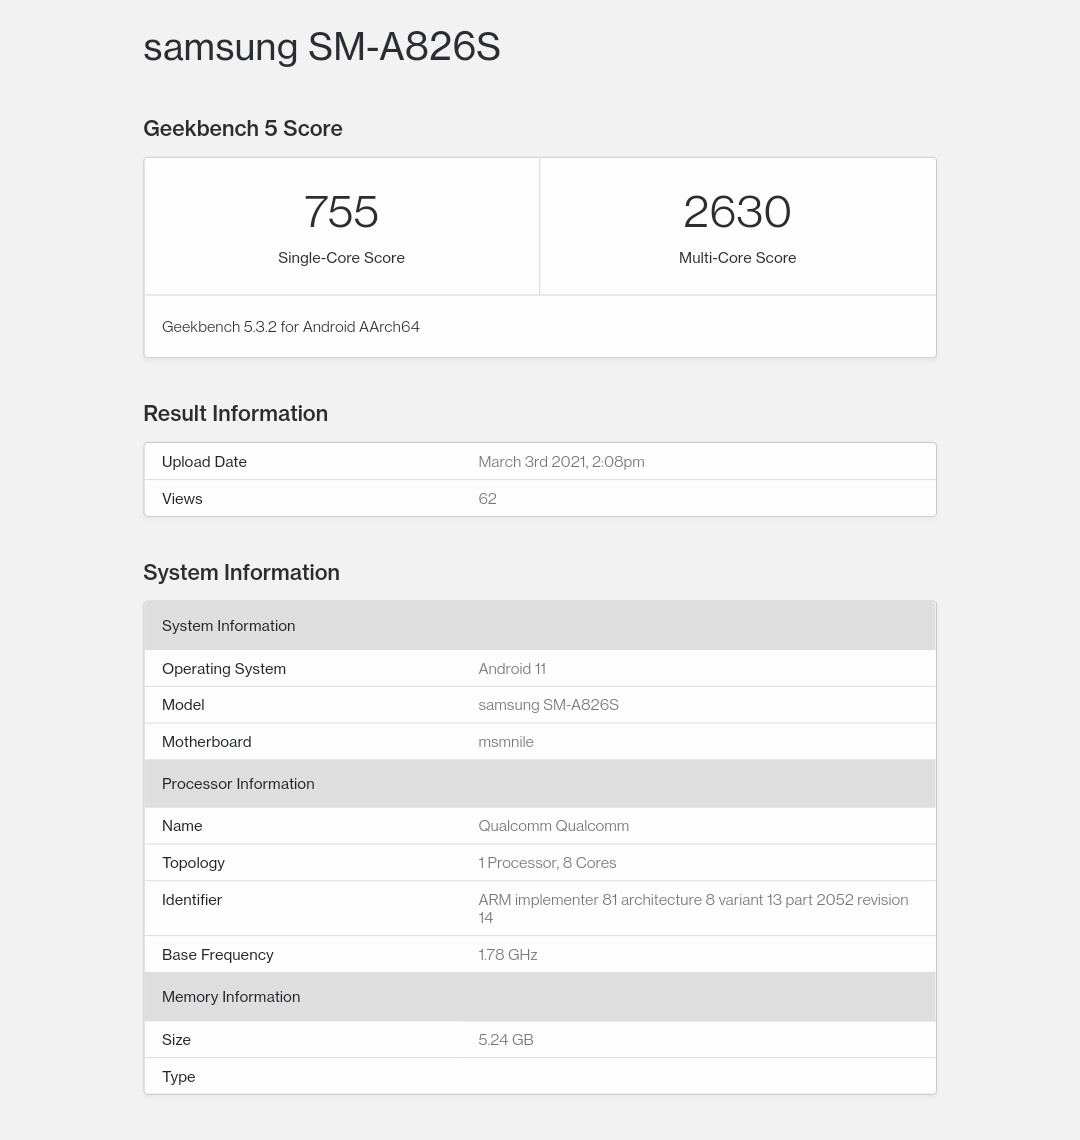
Task: Click the multi-core score value 2630
Action: [737, 212]
